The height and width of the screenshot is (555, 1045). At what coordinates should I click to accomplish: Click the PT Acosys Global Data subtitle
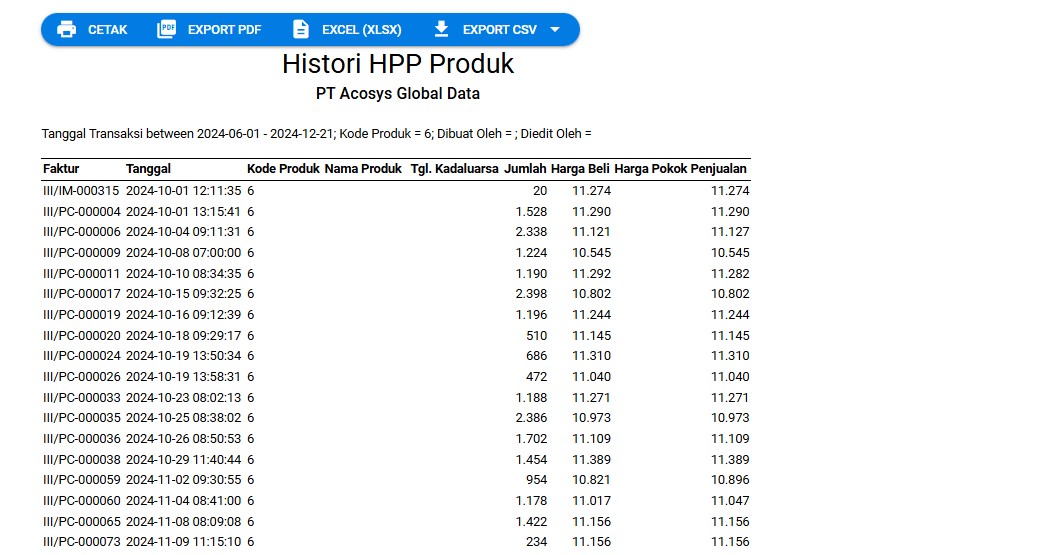(x=397, y=94)
